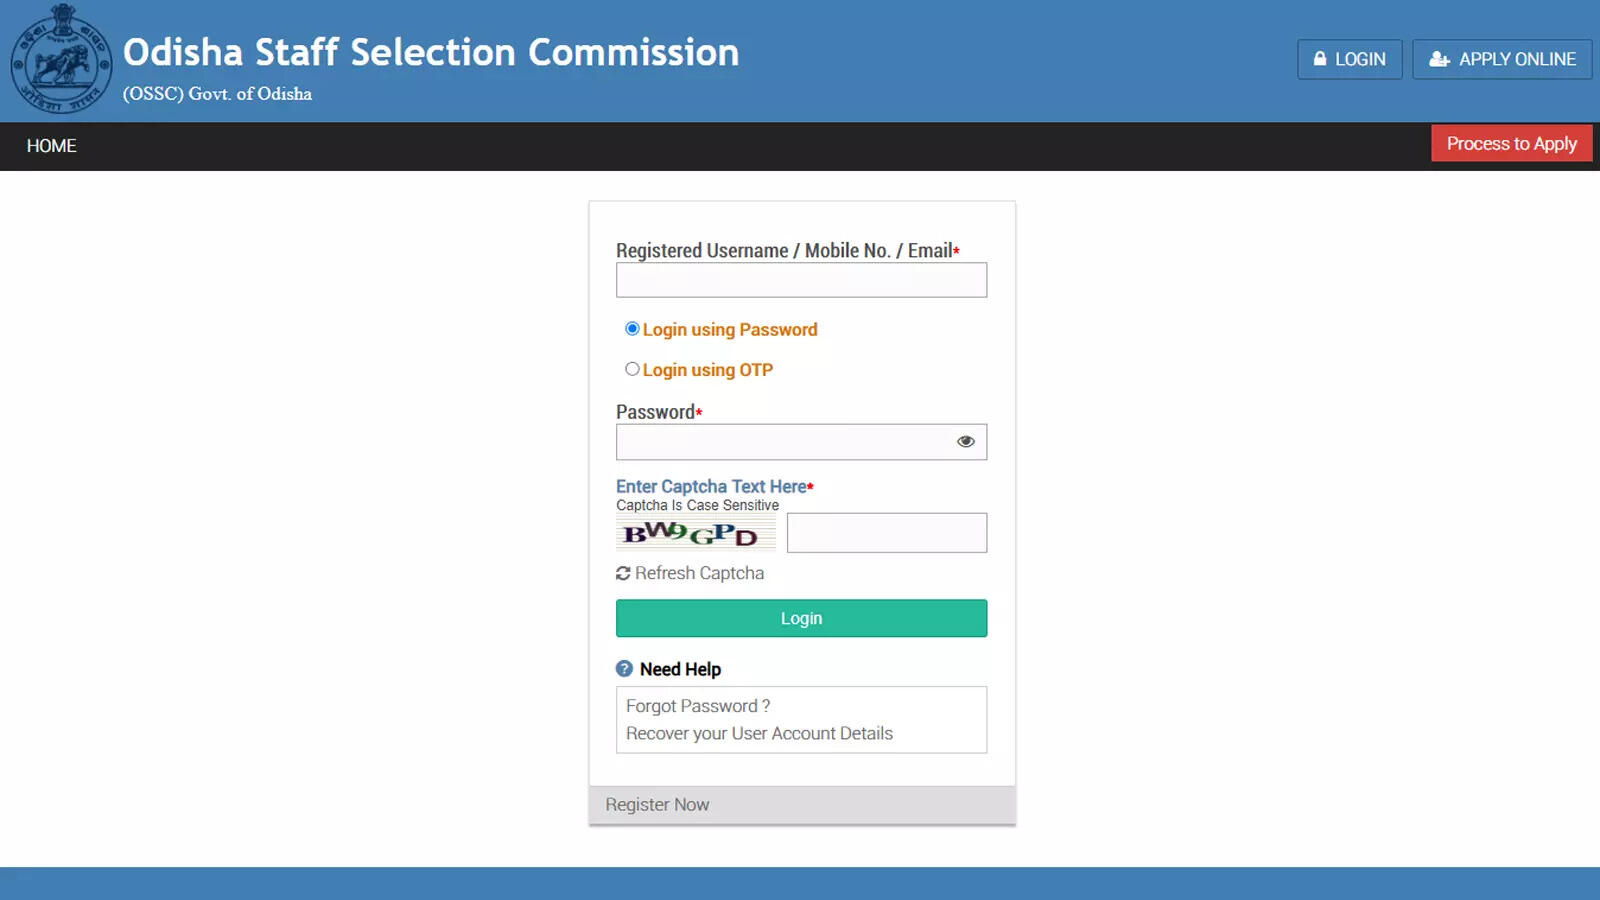The image size is (1600, 900).
Task: Click the red Process to Apply banner
Action: (1511, 143)
